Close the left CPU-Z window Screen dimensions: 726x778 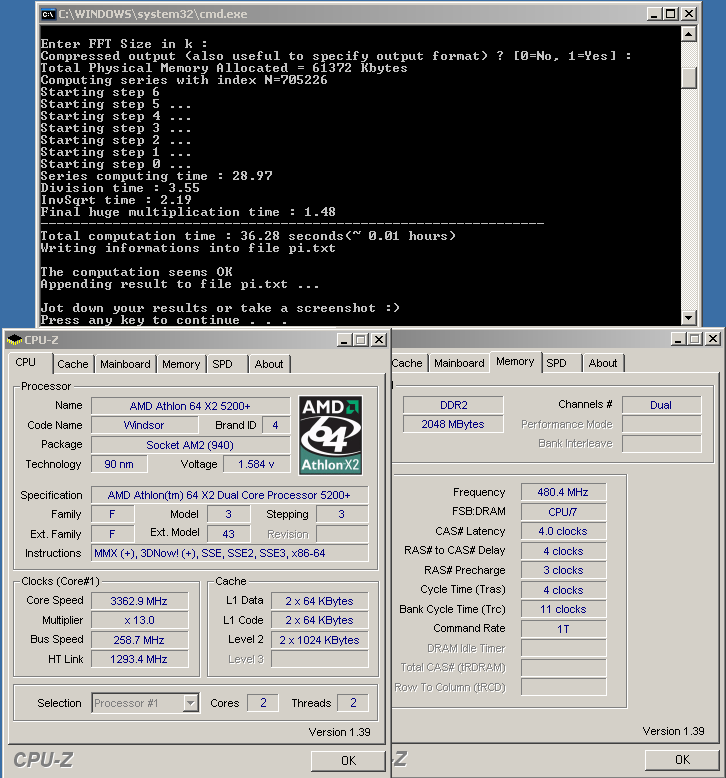coord(379,340)
